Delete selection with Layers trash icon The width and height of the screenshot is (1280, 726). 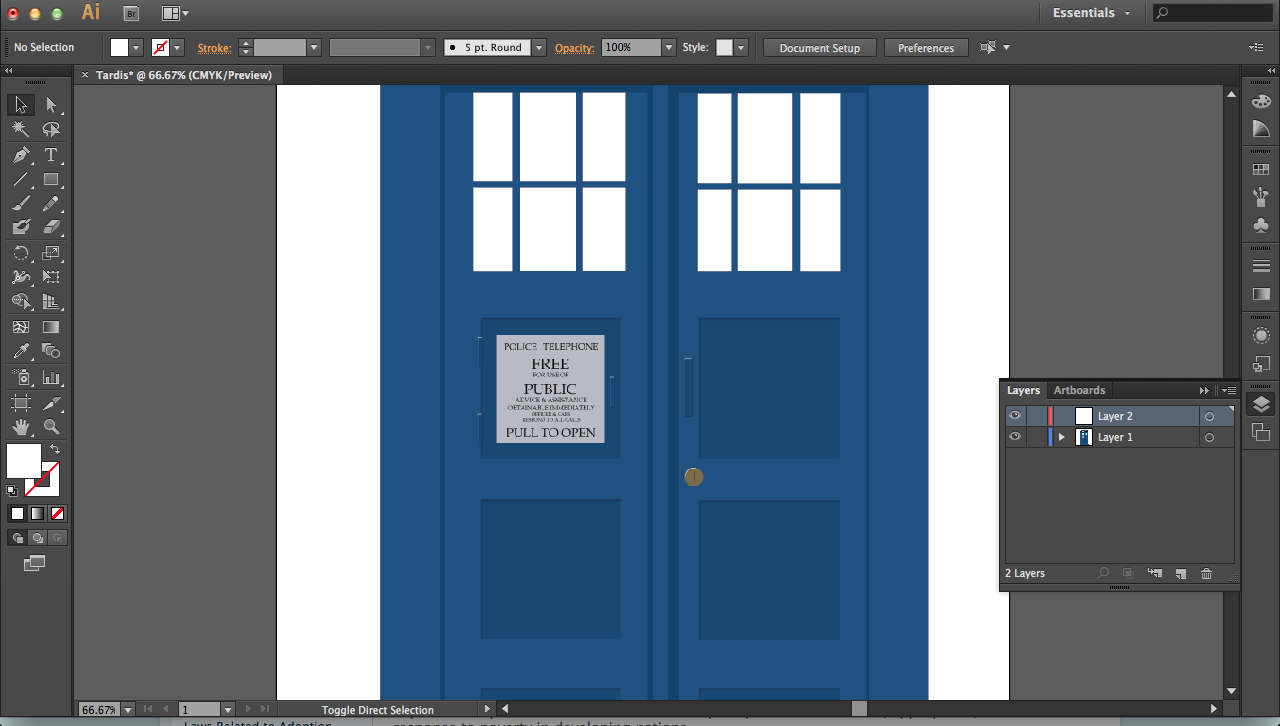[1206, 574]
